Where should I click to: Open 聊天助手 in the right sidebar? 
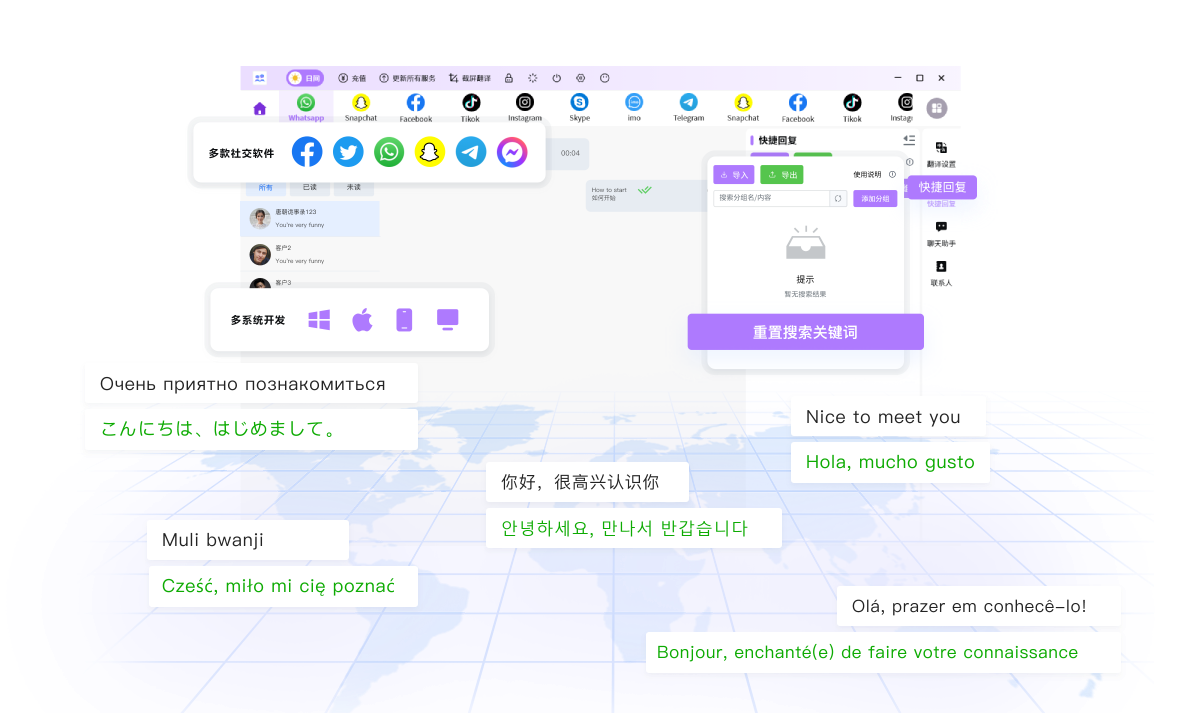click(x=941, y=234)
